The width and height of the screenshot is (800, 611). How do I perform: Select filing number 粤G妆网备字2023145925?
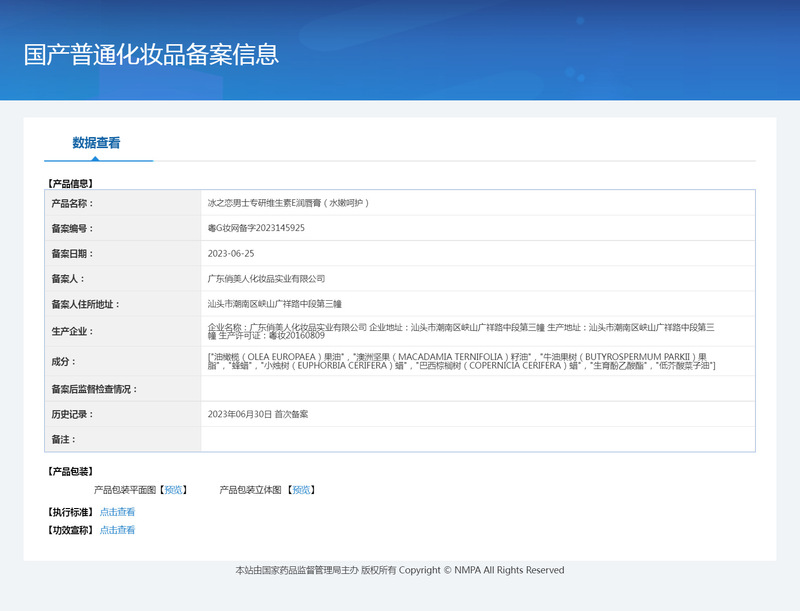coord(256,228)
